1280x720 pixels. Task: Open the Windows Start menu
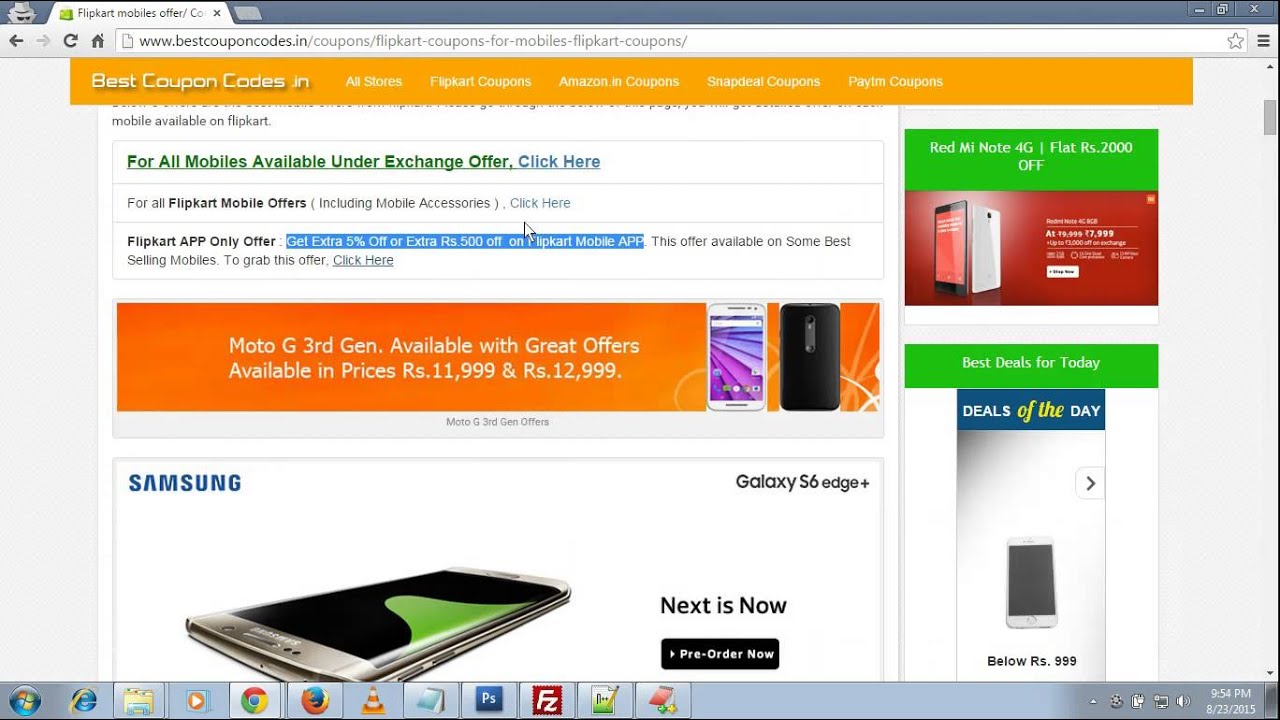[x=24, y=701]
